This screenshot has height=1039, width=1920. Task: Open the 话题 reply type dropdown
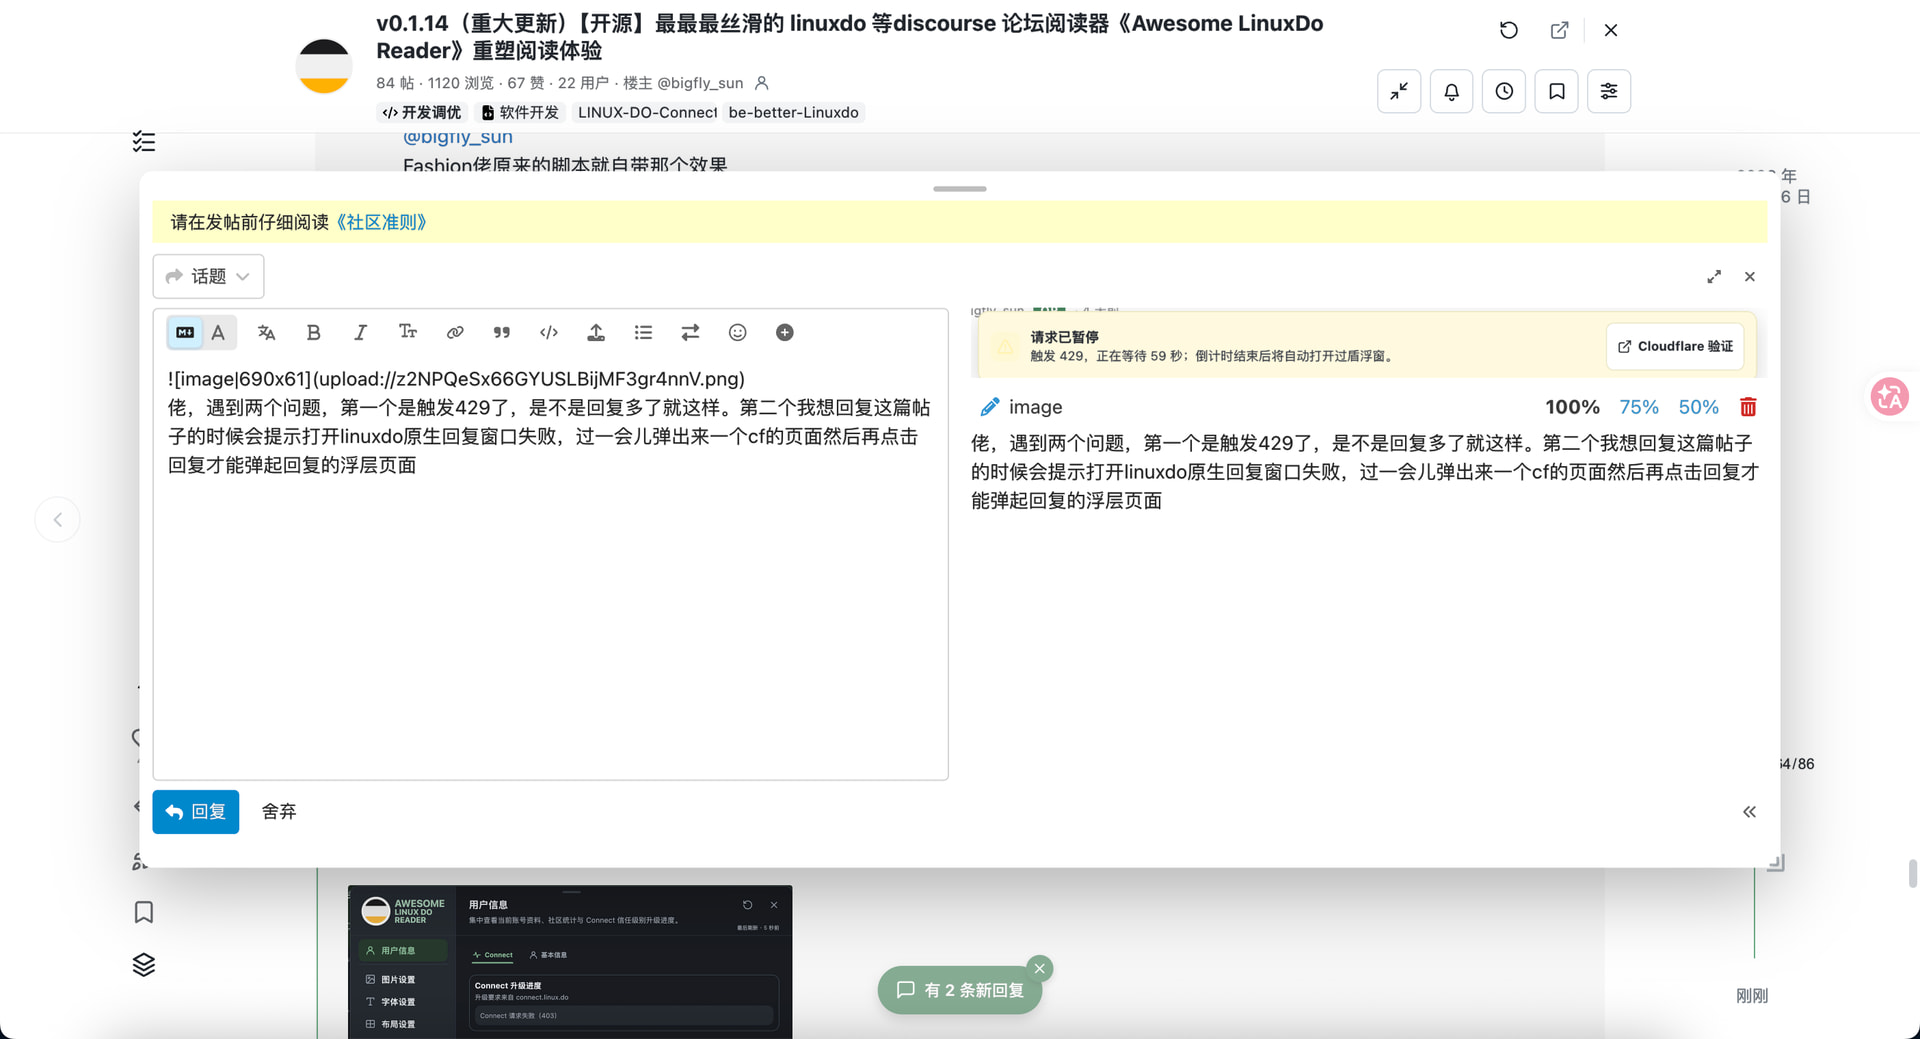(208, 276)
